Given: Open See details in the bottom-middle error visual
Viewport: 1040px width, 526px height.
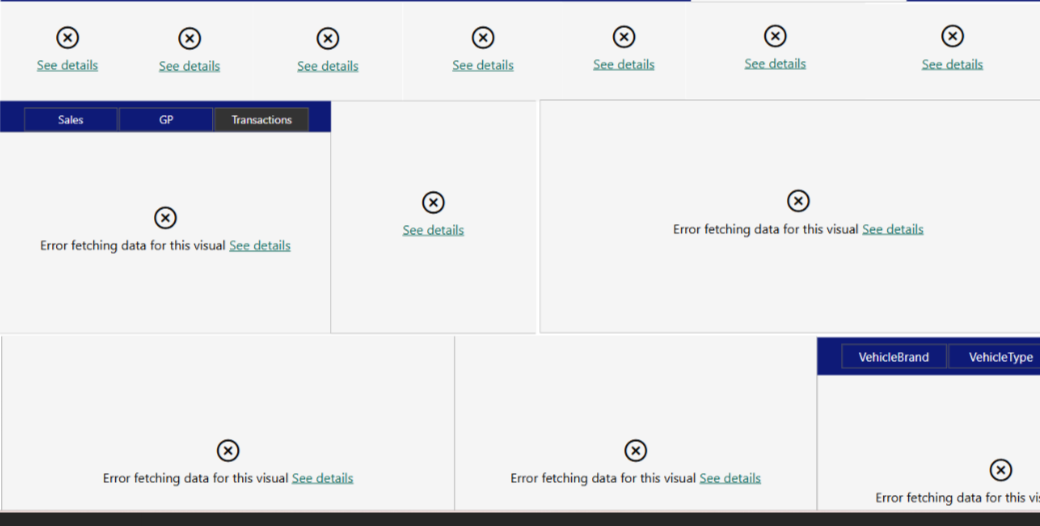Looking at the screenshot, I should coord(730,478).
